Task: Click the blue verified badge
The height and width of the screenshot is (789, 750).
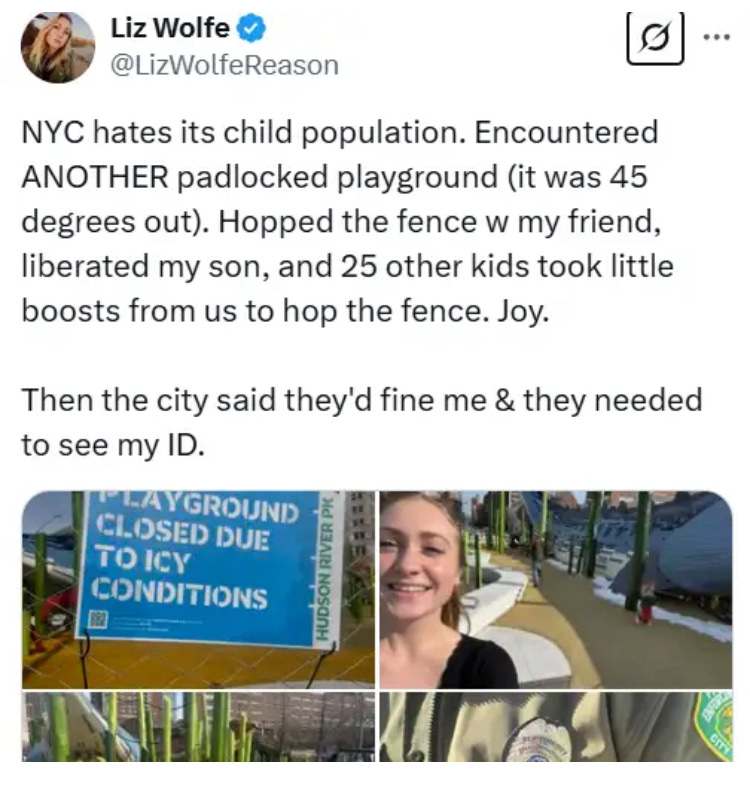Action: point(251,28)
